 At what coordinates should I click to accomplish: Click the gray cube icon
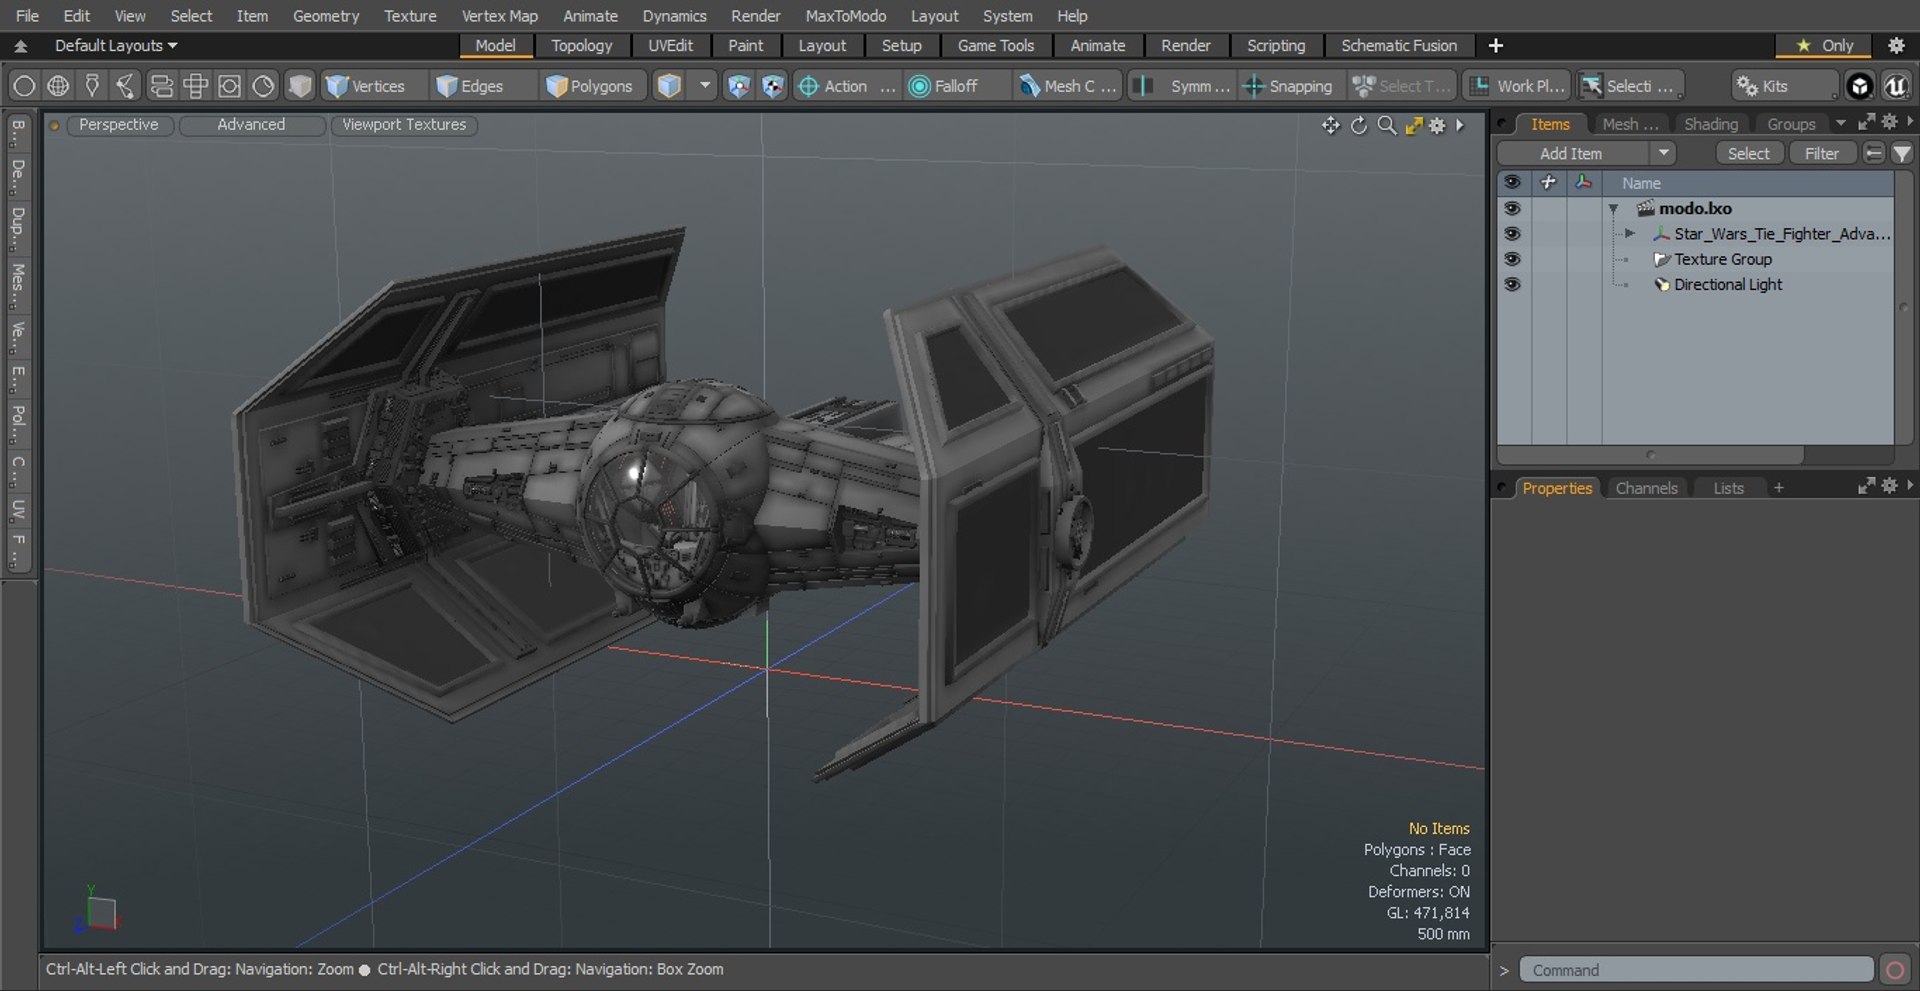tap(300, 86)
